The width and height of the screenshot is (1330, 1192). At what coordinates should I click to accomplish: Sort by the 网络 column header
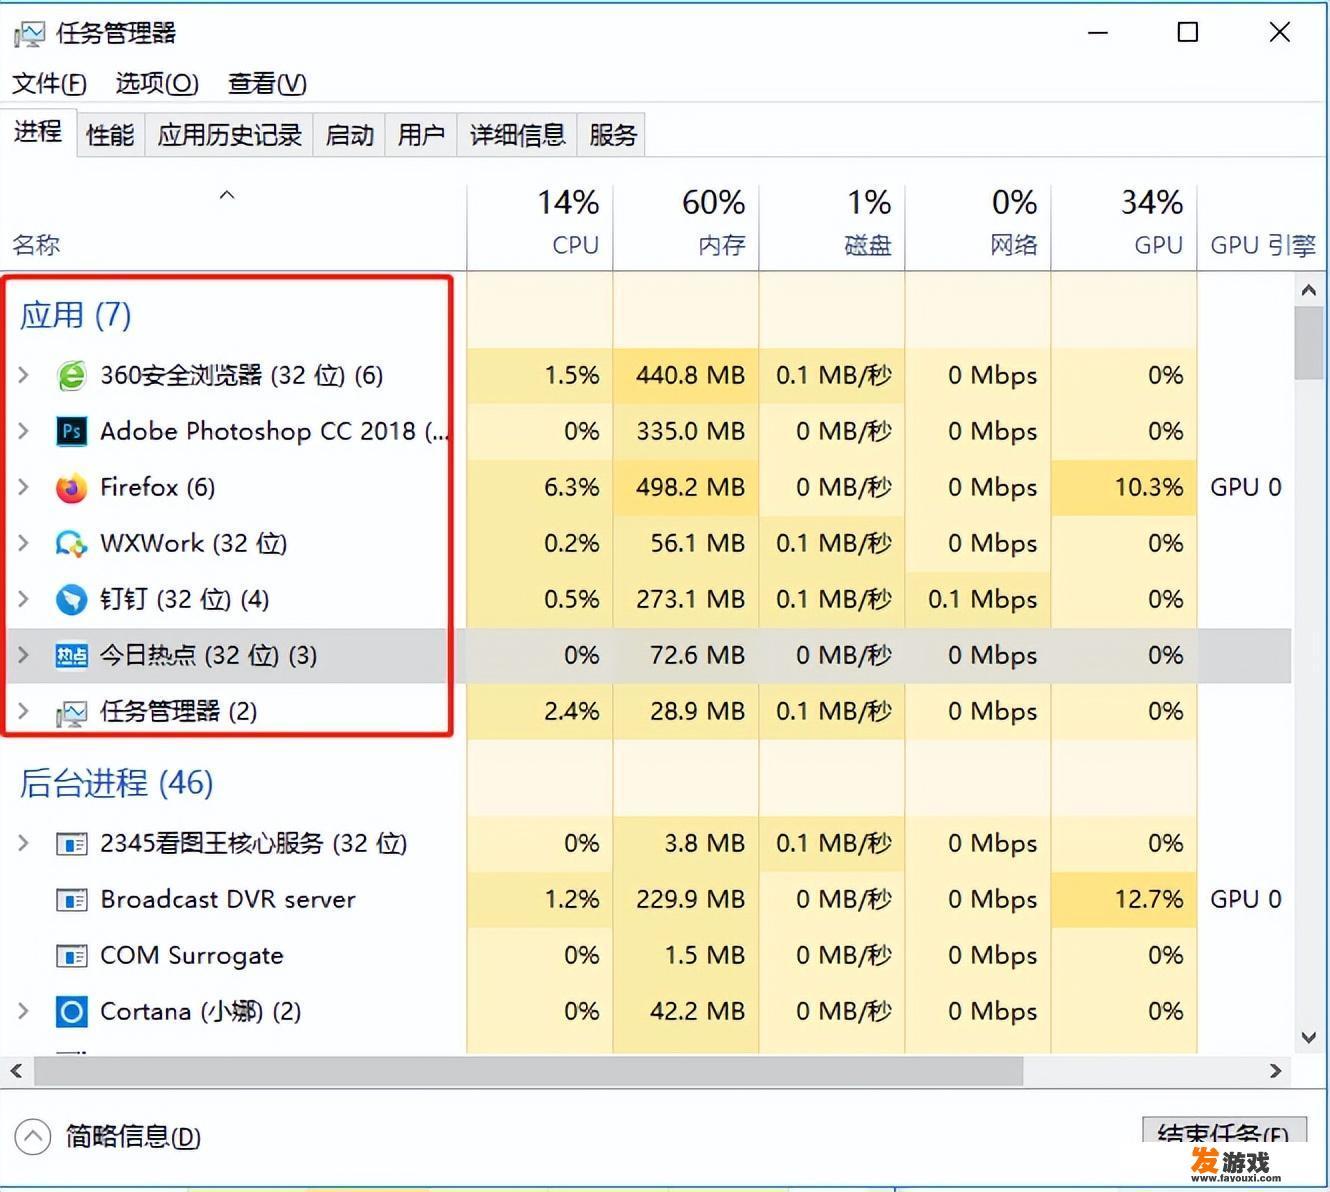[978, 228]
